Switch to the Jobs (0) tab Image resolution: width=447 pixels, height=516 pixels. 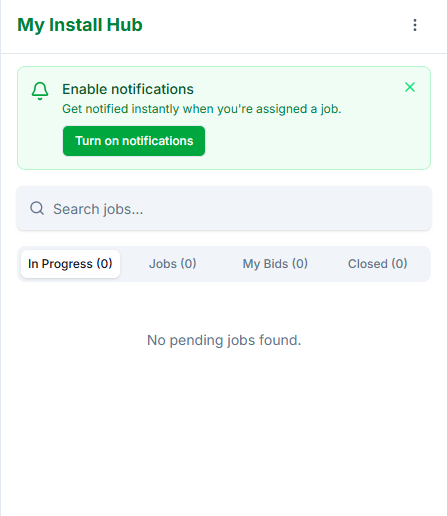coord(172,264)
